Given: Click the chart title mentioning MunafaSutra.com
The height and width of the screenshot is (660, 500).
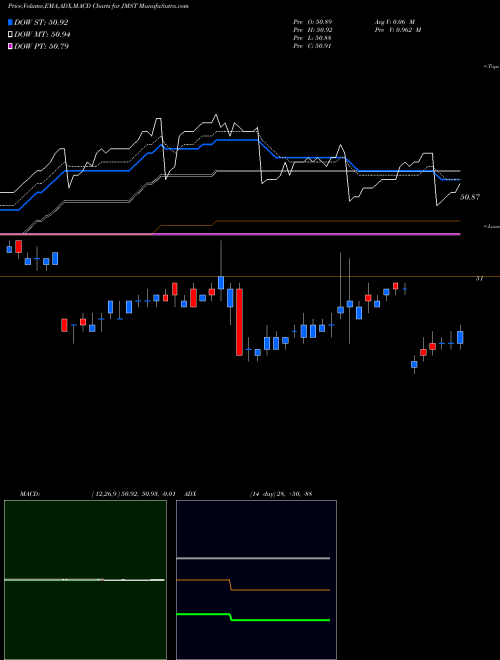Looking at the screenshot, I should [98, 6].
